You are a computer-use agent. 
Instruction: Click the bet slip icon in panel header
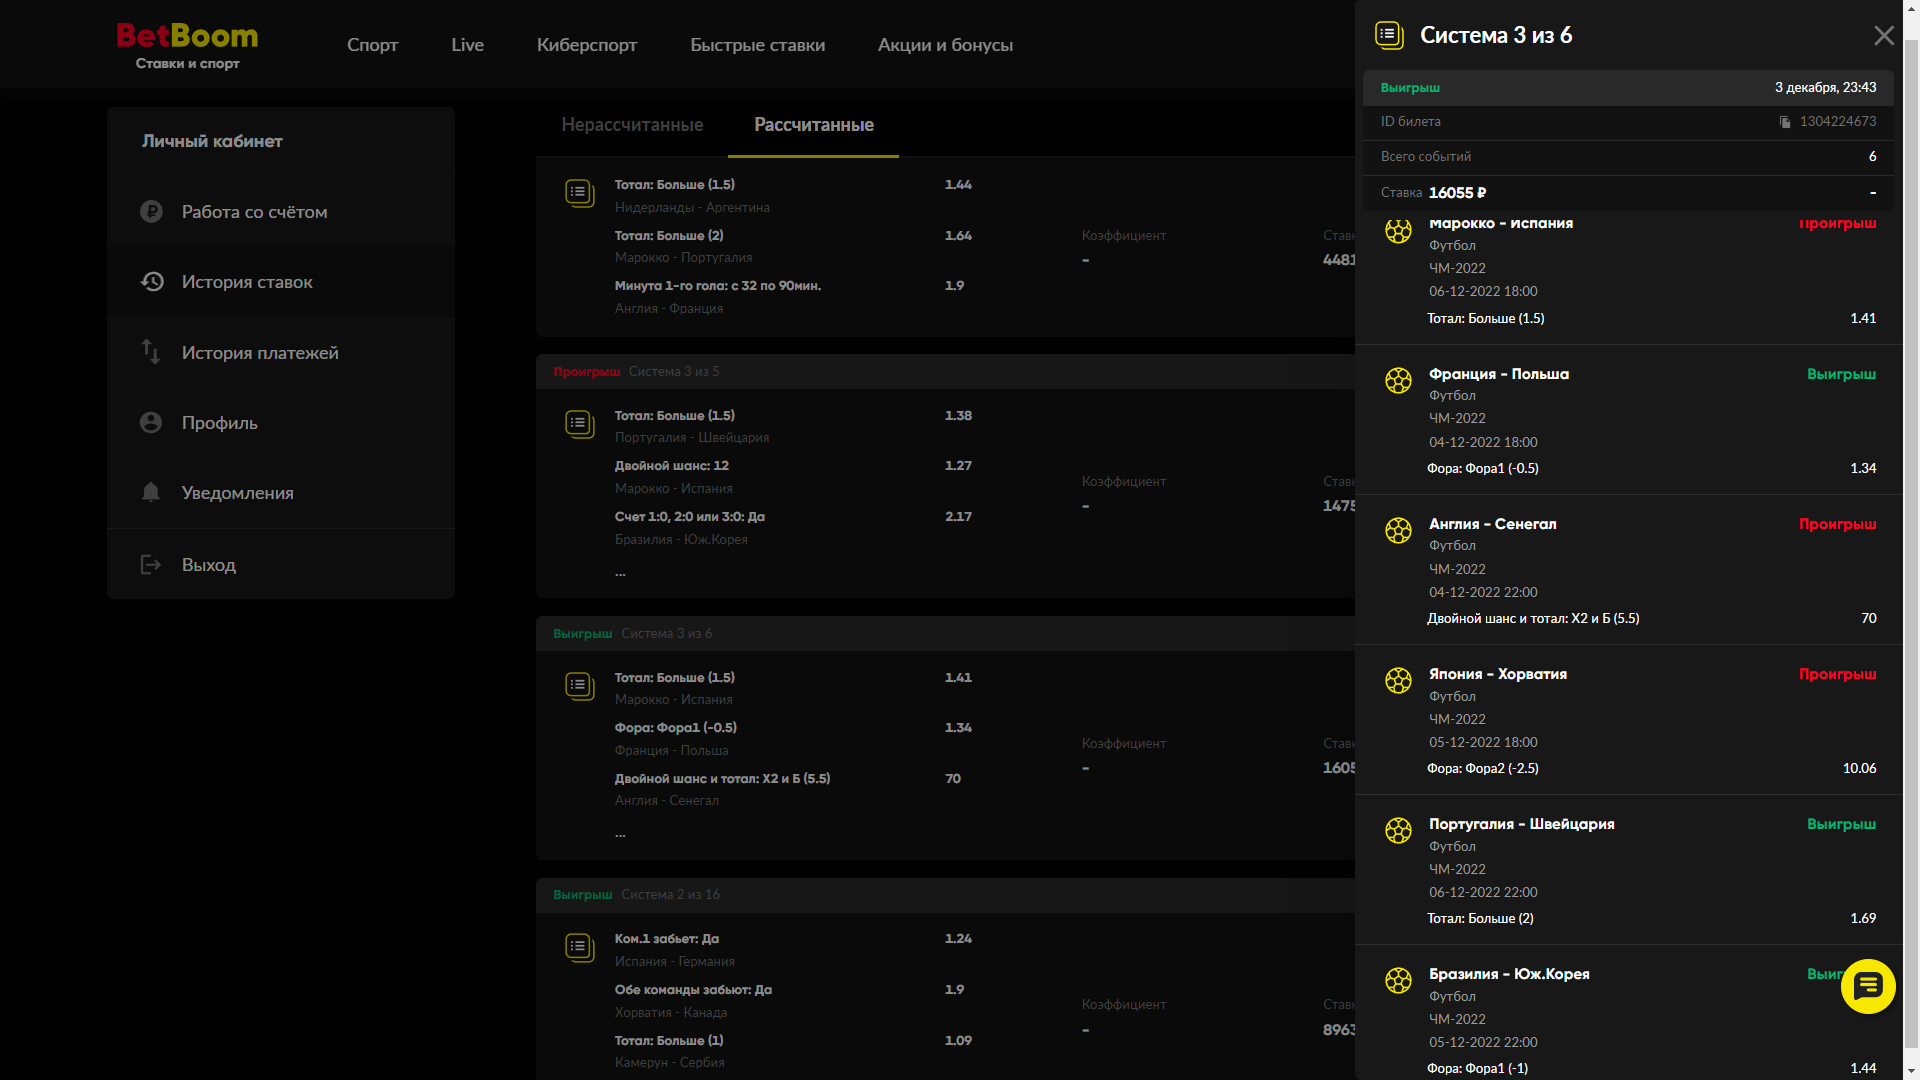[1389, 36]
